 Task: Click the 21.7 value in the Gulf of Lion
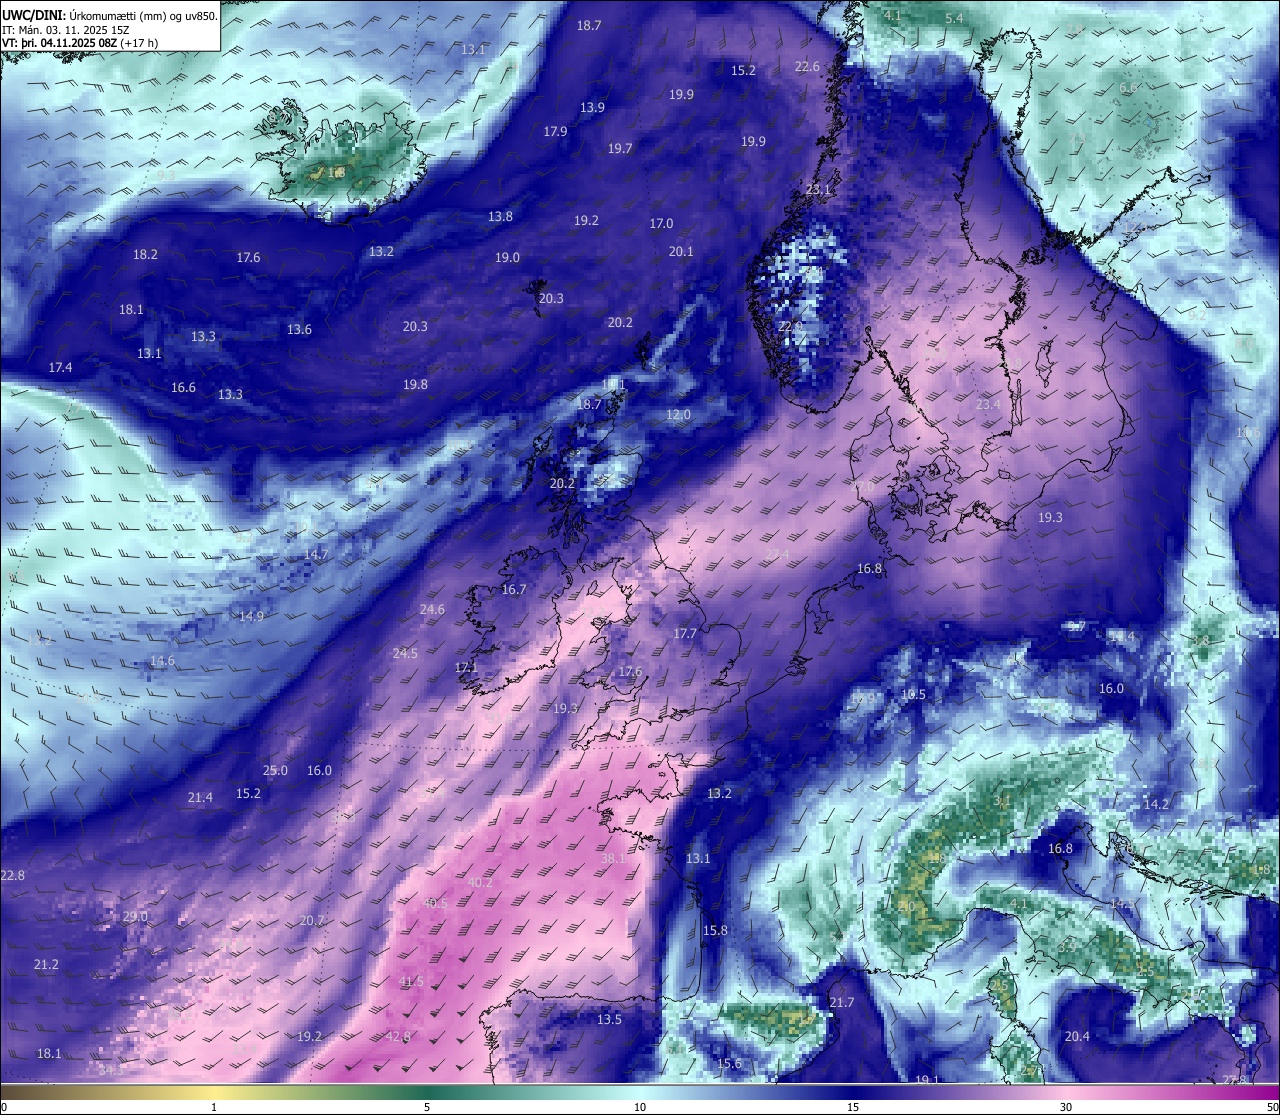point(842,1003)
